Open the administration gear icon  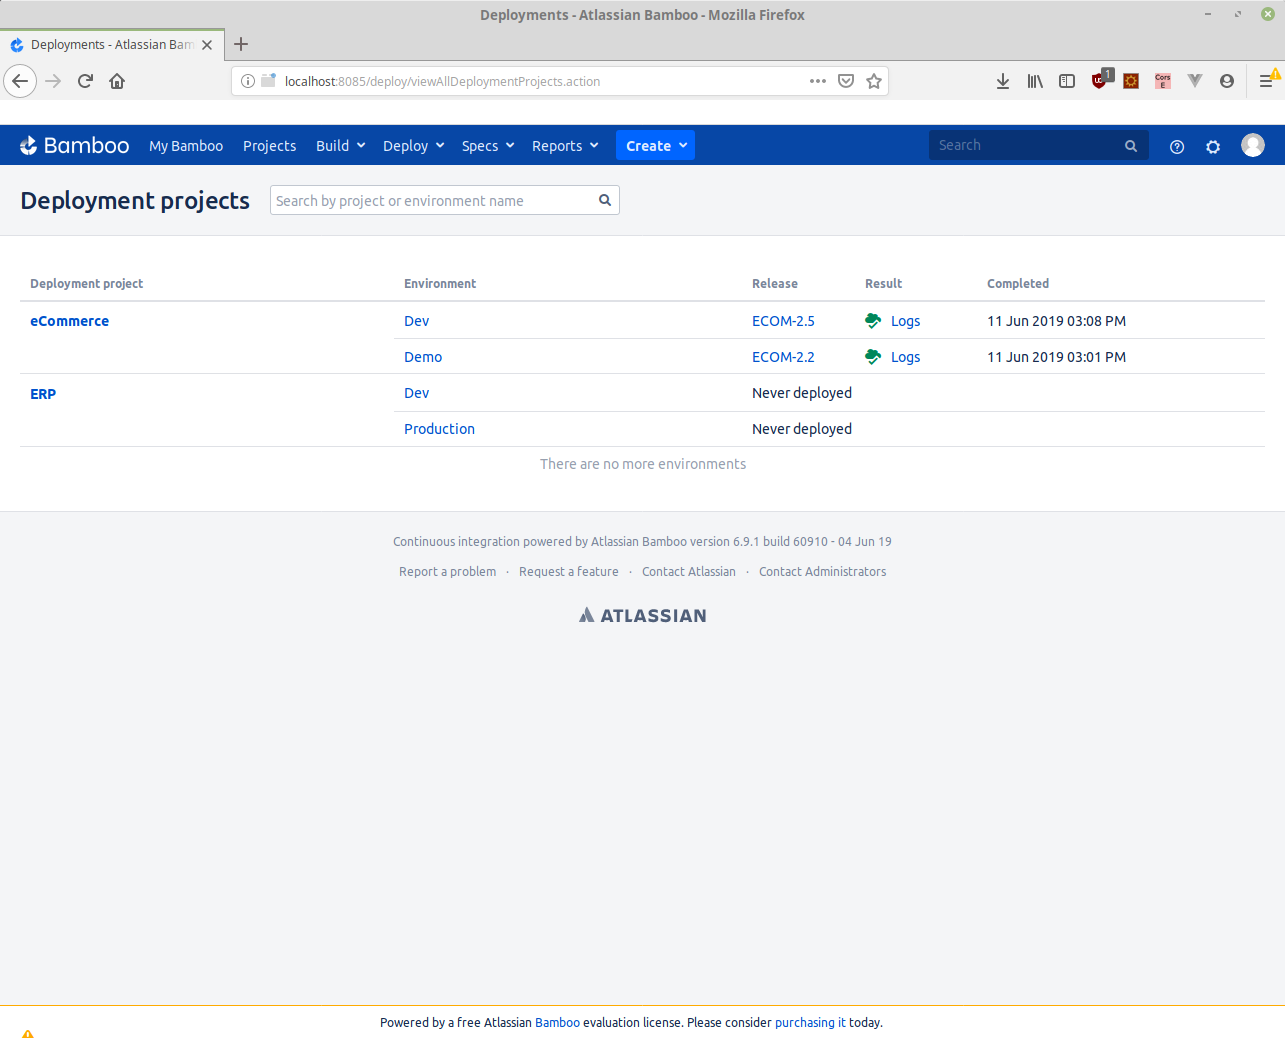1213,147
